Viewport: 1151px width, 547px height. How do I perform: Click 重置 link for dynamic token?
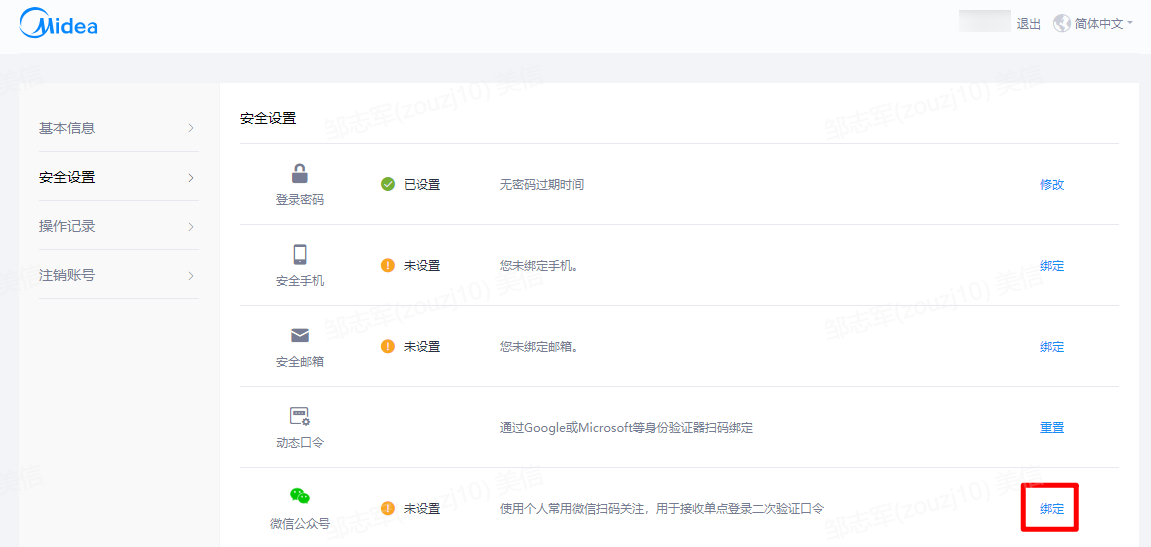(x=1052, y=428)
